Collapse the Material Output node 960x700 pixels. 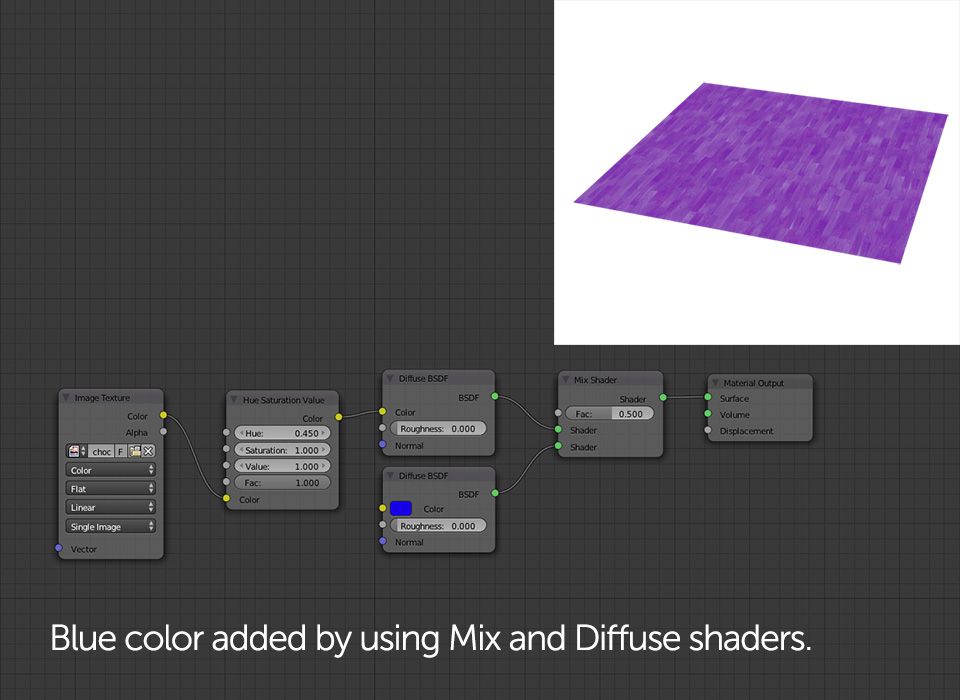click(715, 383)
